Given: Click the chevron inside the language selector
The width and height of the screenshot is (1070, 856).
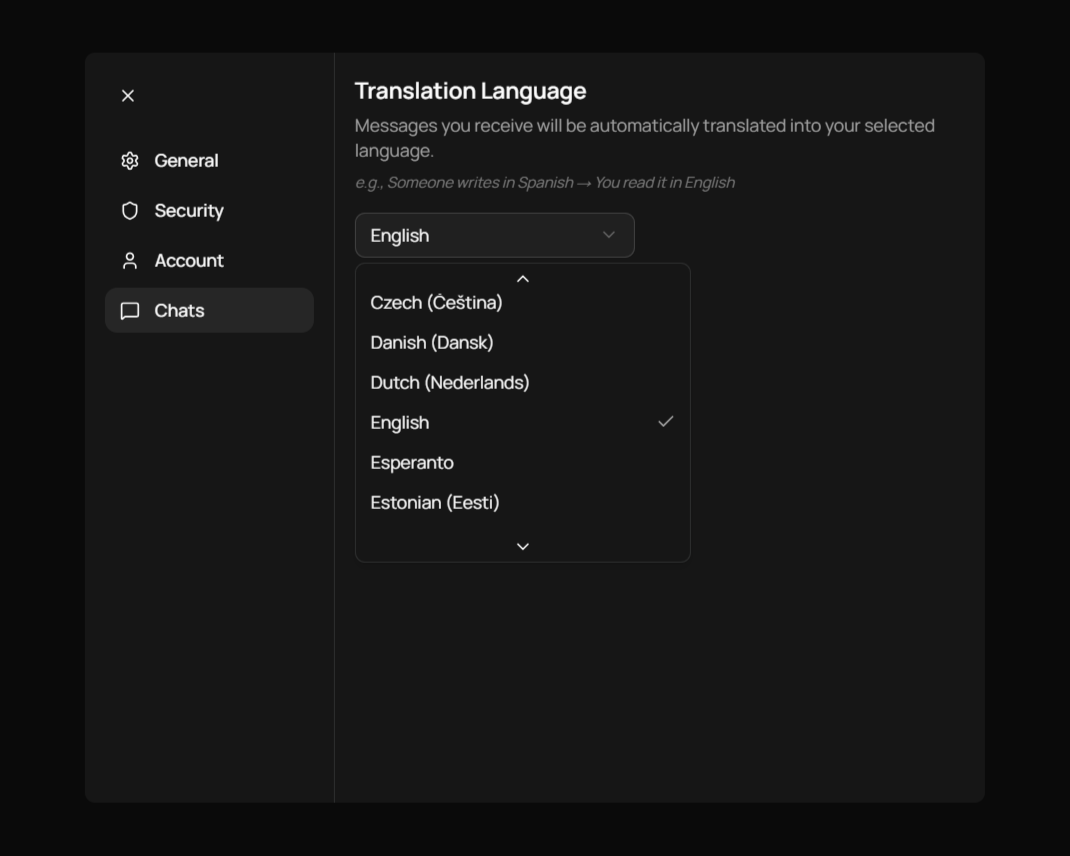Looking at the screenshot, I should click(x=608, y=235).
